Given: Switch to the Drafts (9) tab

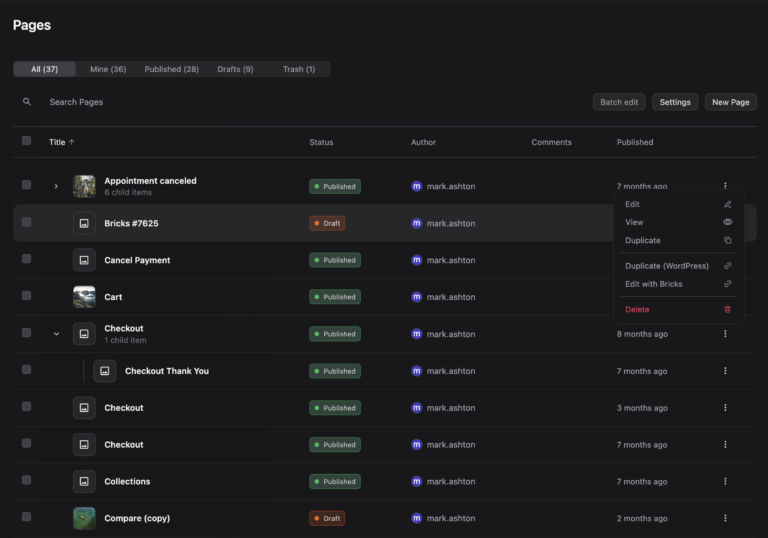Looking at the screenshot, I should [x=235, y=69].
